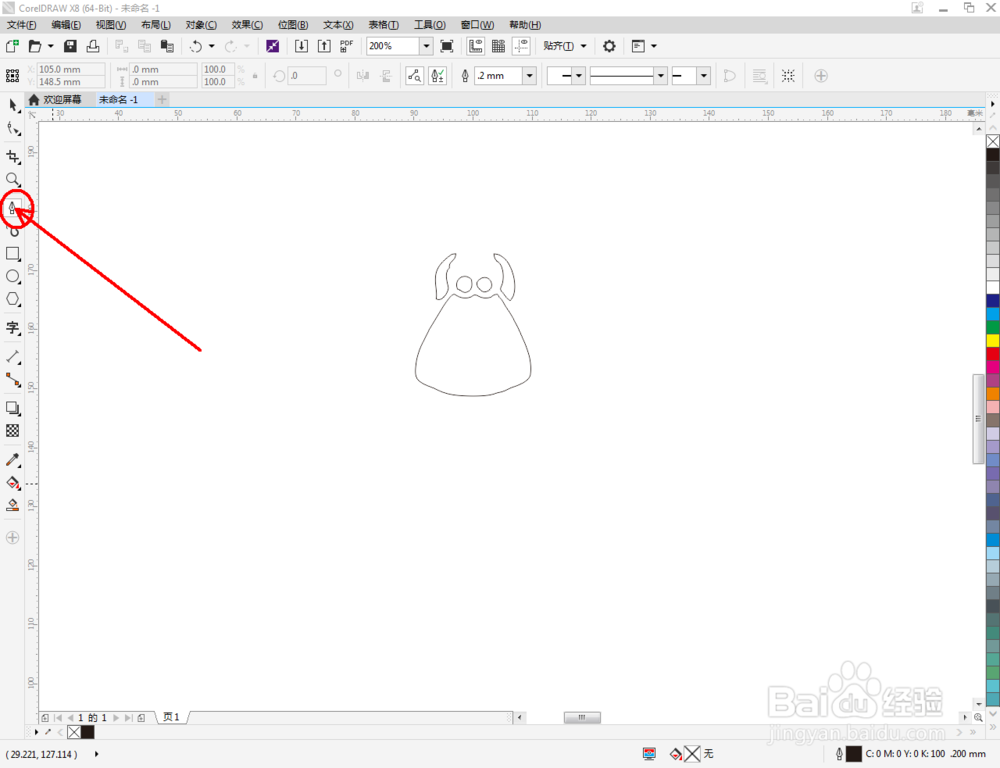The height and width of the screenshot is (768, 1000).
Task: Pick the red swatch in palette
Action: (x=993, y=354)
